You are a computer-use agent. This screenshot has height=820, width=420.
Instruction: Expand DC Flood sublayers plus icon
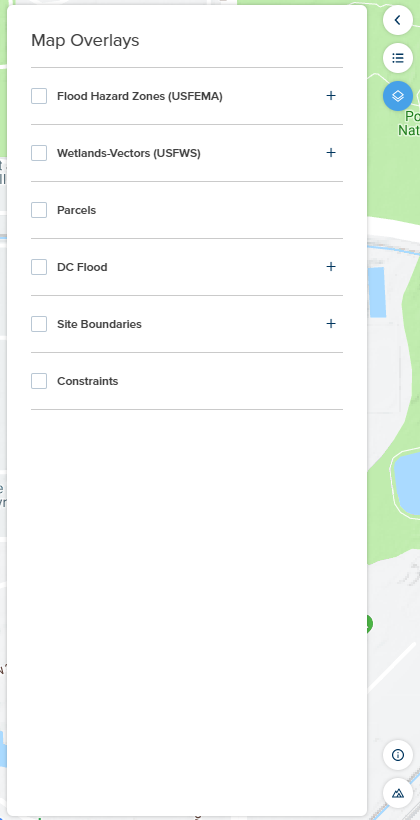coord(331,267)
